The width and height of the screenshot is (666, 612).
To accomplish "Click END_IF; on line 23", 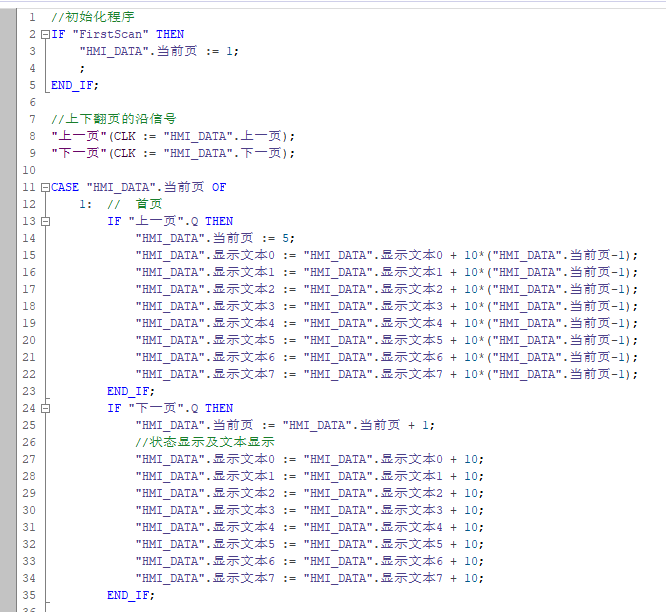I will pyautogui.click(x=131, y=391).
